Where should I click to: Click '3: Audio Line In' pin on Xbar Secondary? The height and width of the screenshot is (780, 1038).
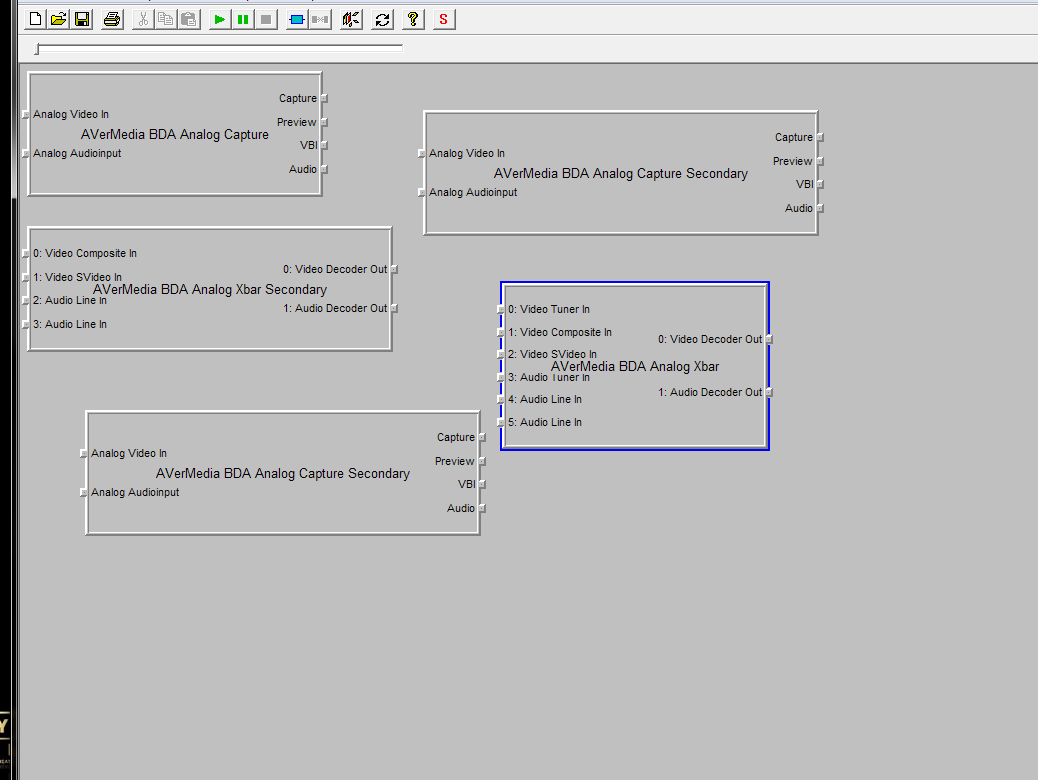(26, 324)
